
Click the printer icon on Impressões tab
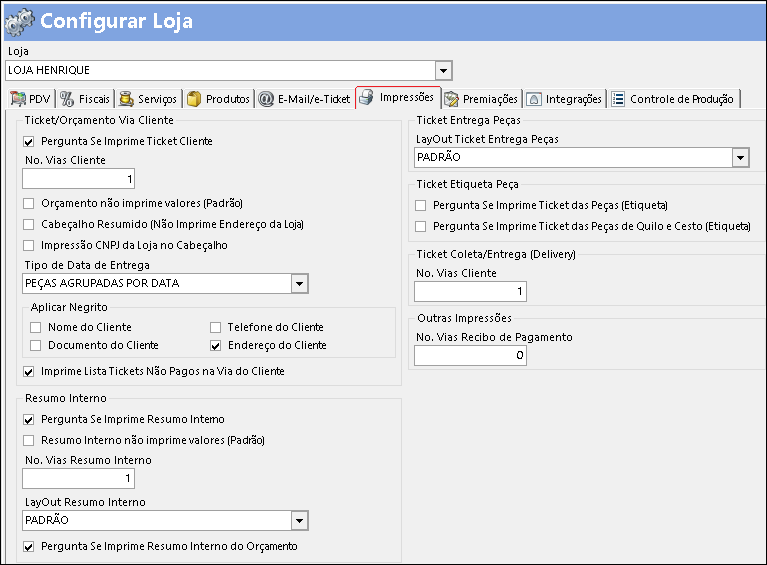click(366, 97)
